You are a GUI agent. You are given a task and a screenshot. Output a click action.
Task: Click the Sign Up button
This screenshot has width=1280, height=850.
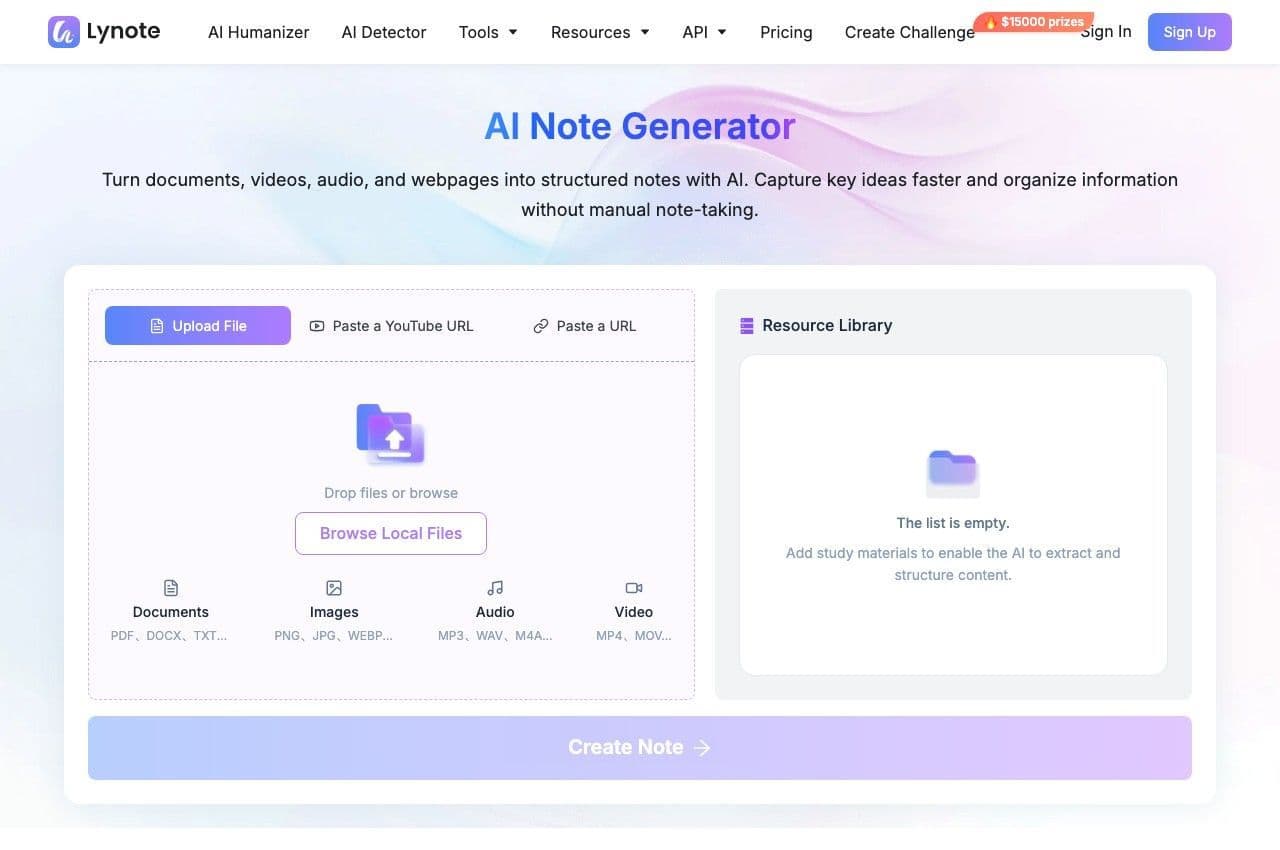pos(1190,32)
